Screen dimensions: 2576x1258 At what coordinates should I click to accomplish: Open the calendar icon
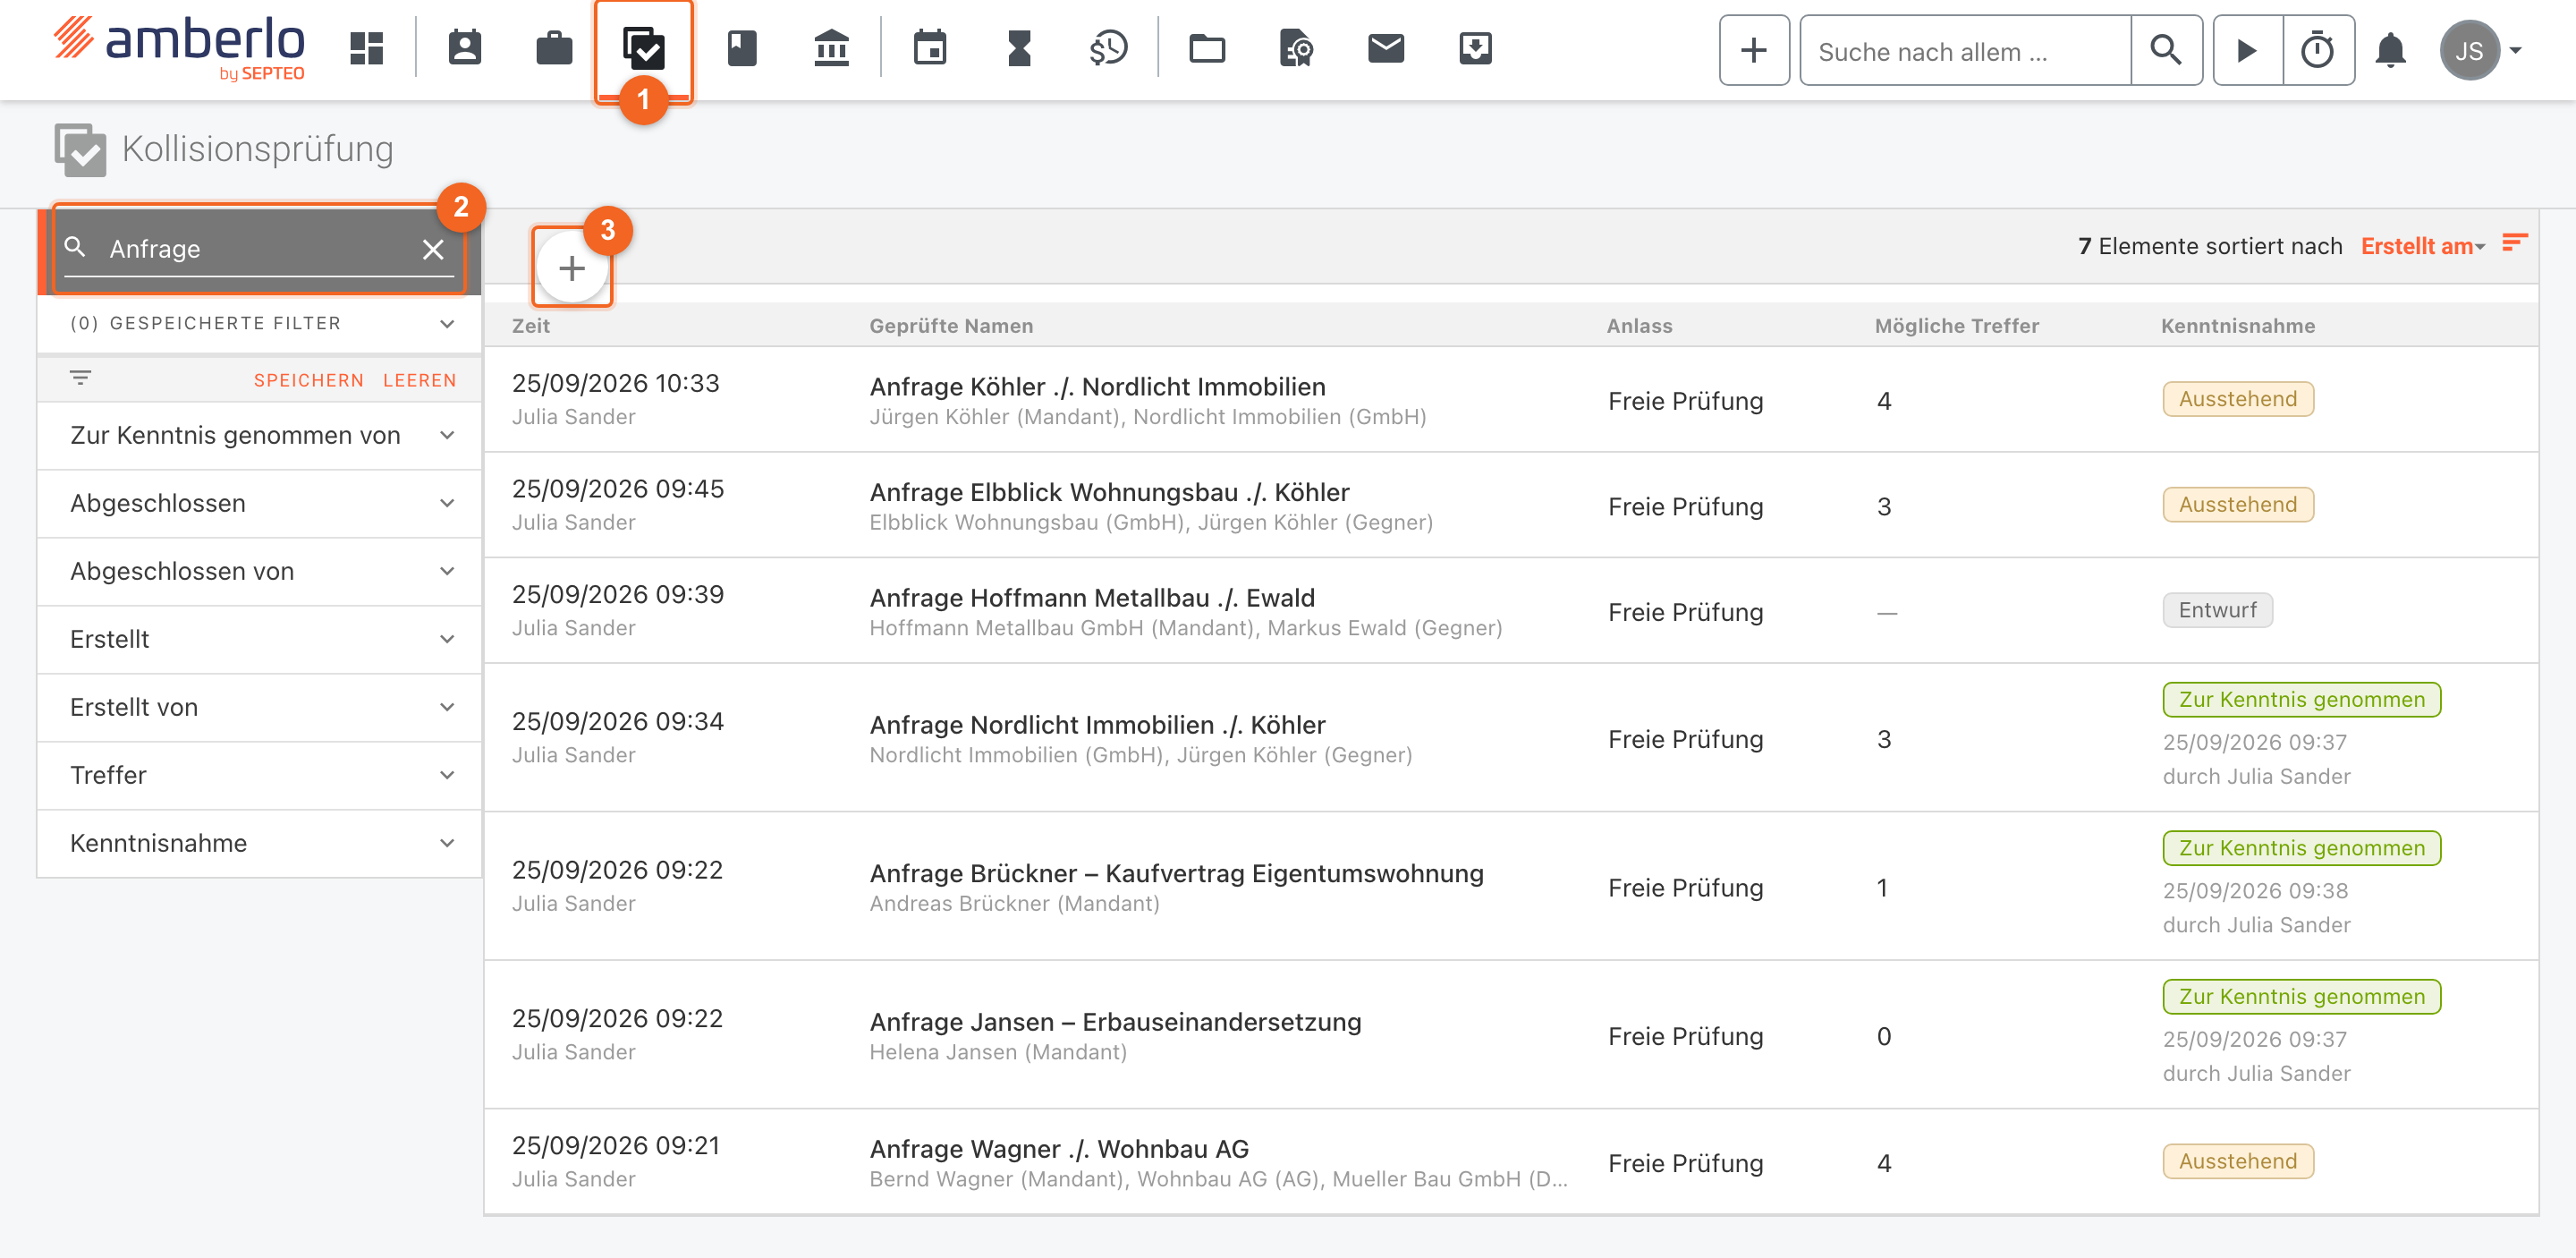tap(929, 48)
